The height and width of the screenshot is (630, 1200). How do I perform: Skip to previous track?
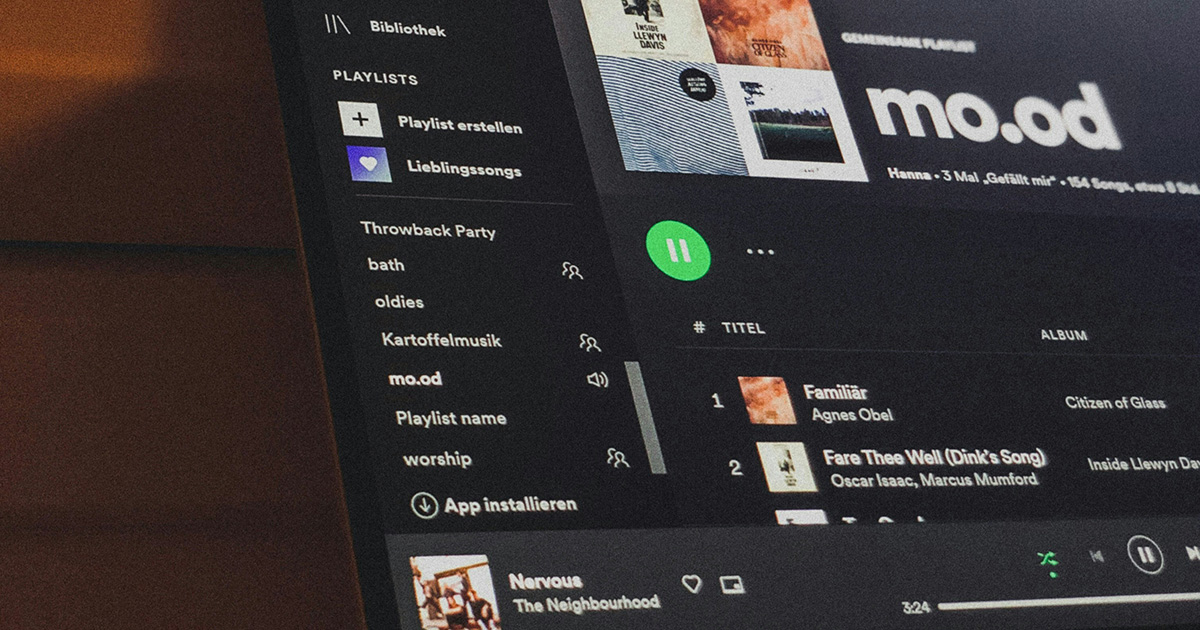tap(1097, 555)
